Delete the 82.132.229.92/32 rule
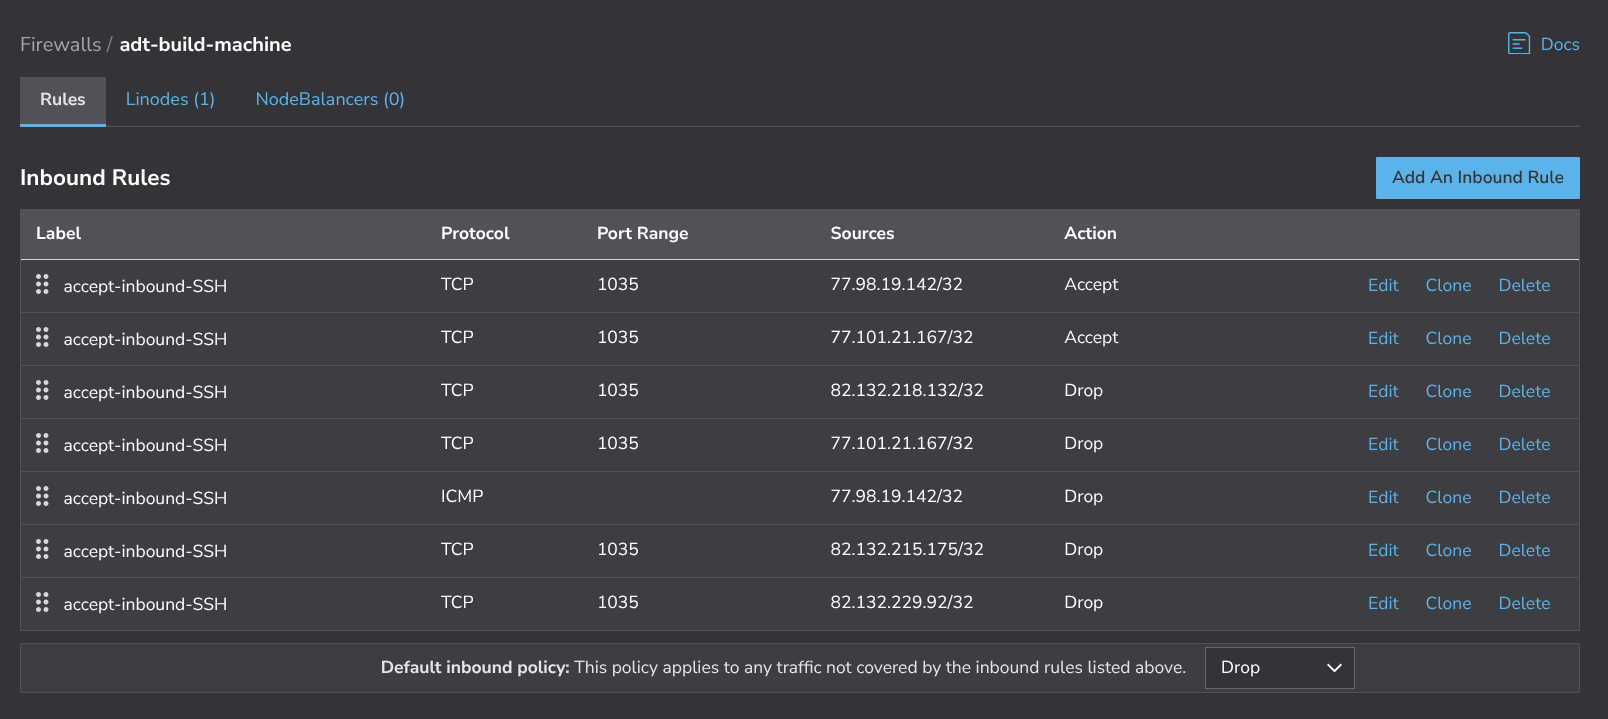1608x719 pixels. pyautogui.click(x=1524, y=604)
